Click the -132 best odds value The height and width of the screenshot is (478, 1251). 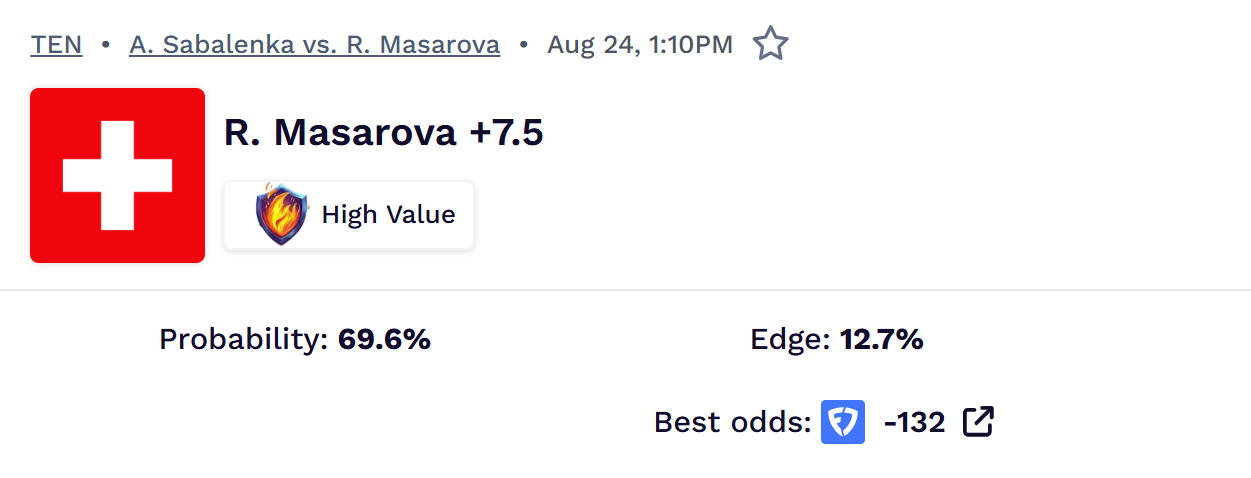tap(915, 422)
